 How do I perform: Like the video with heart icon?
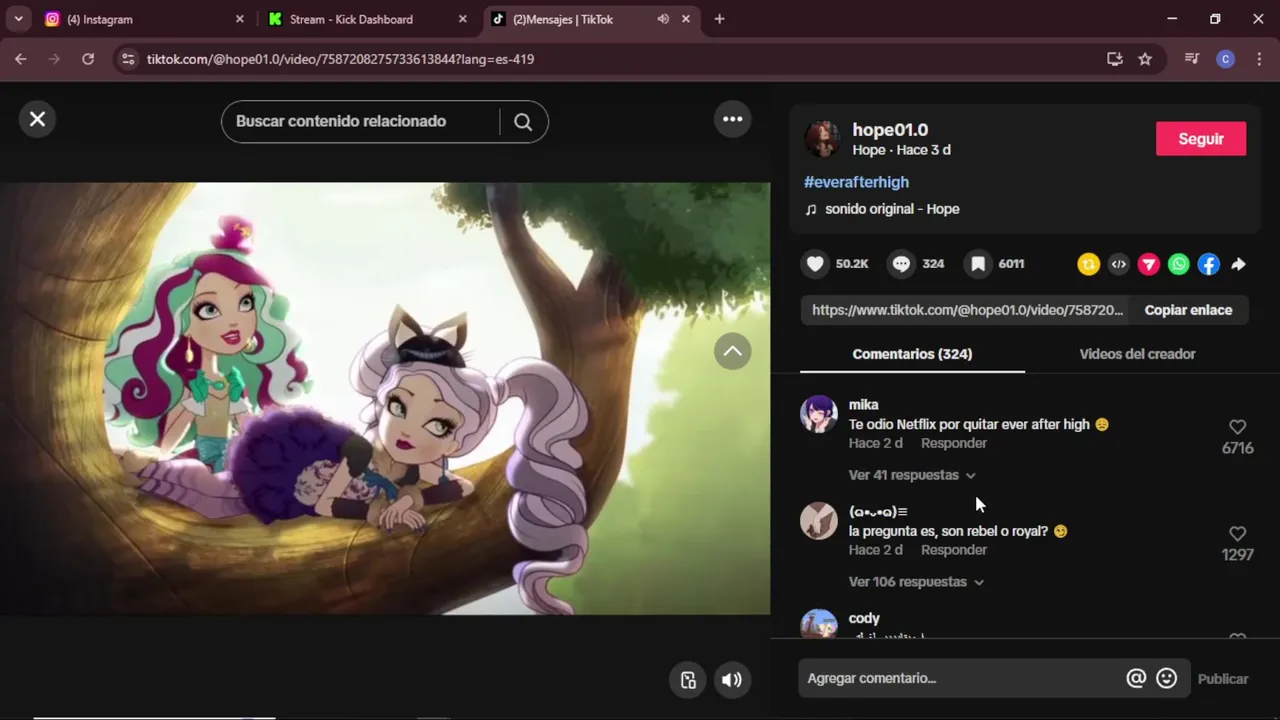pyautogui.click(x=815, y=264)
